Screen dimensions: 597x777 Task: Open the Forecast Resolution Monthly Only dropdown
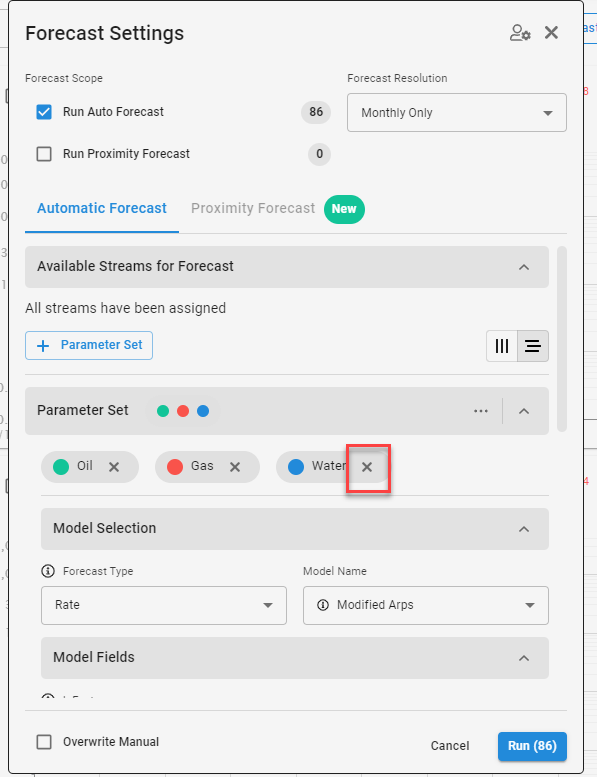[457, 112]
